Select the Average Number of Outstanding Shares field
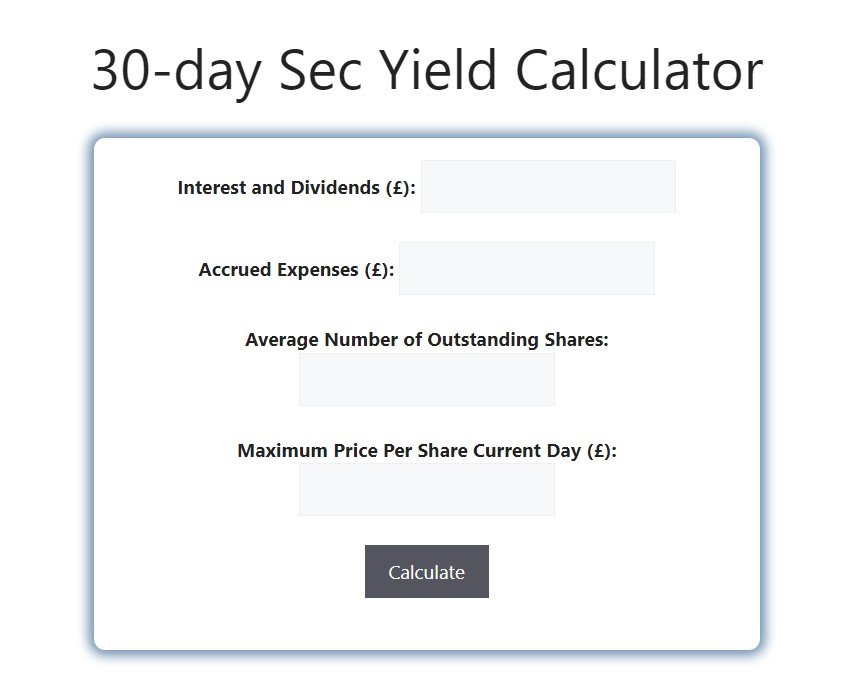This screenshot has width=855, height=688. pos(427,379)
